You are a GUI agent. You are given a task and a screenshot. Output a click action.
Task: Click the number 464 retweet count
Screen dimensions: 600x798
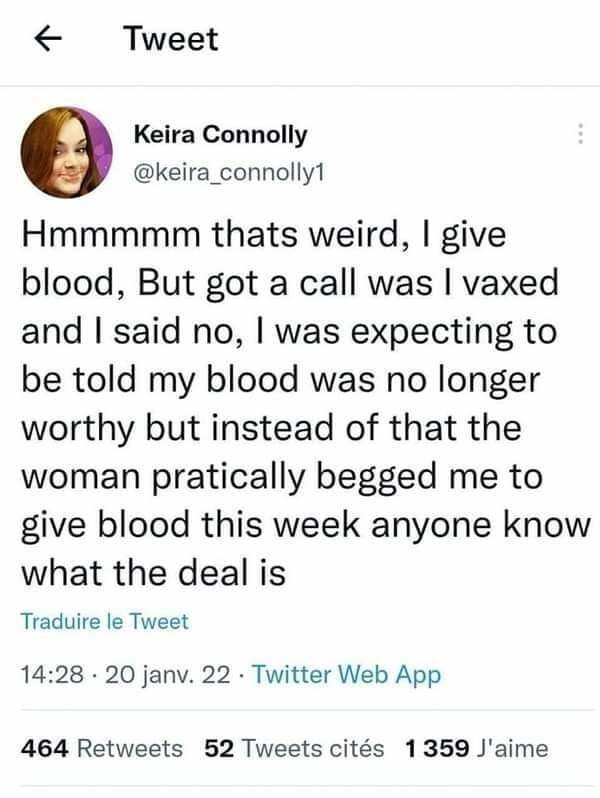(43, 747)
